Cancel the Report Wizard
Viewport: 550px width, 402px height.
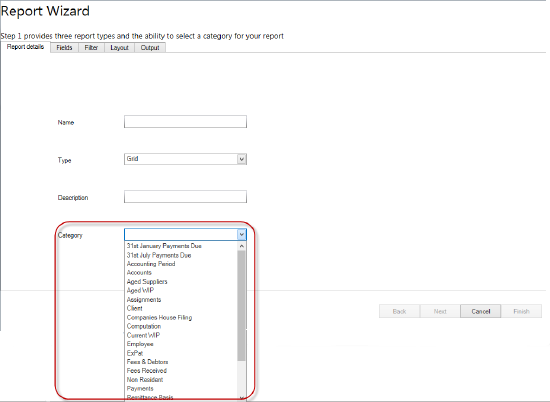[x=481, y=311]
